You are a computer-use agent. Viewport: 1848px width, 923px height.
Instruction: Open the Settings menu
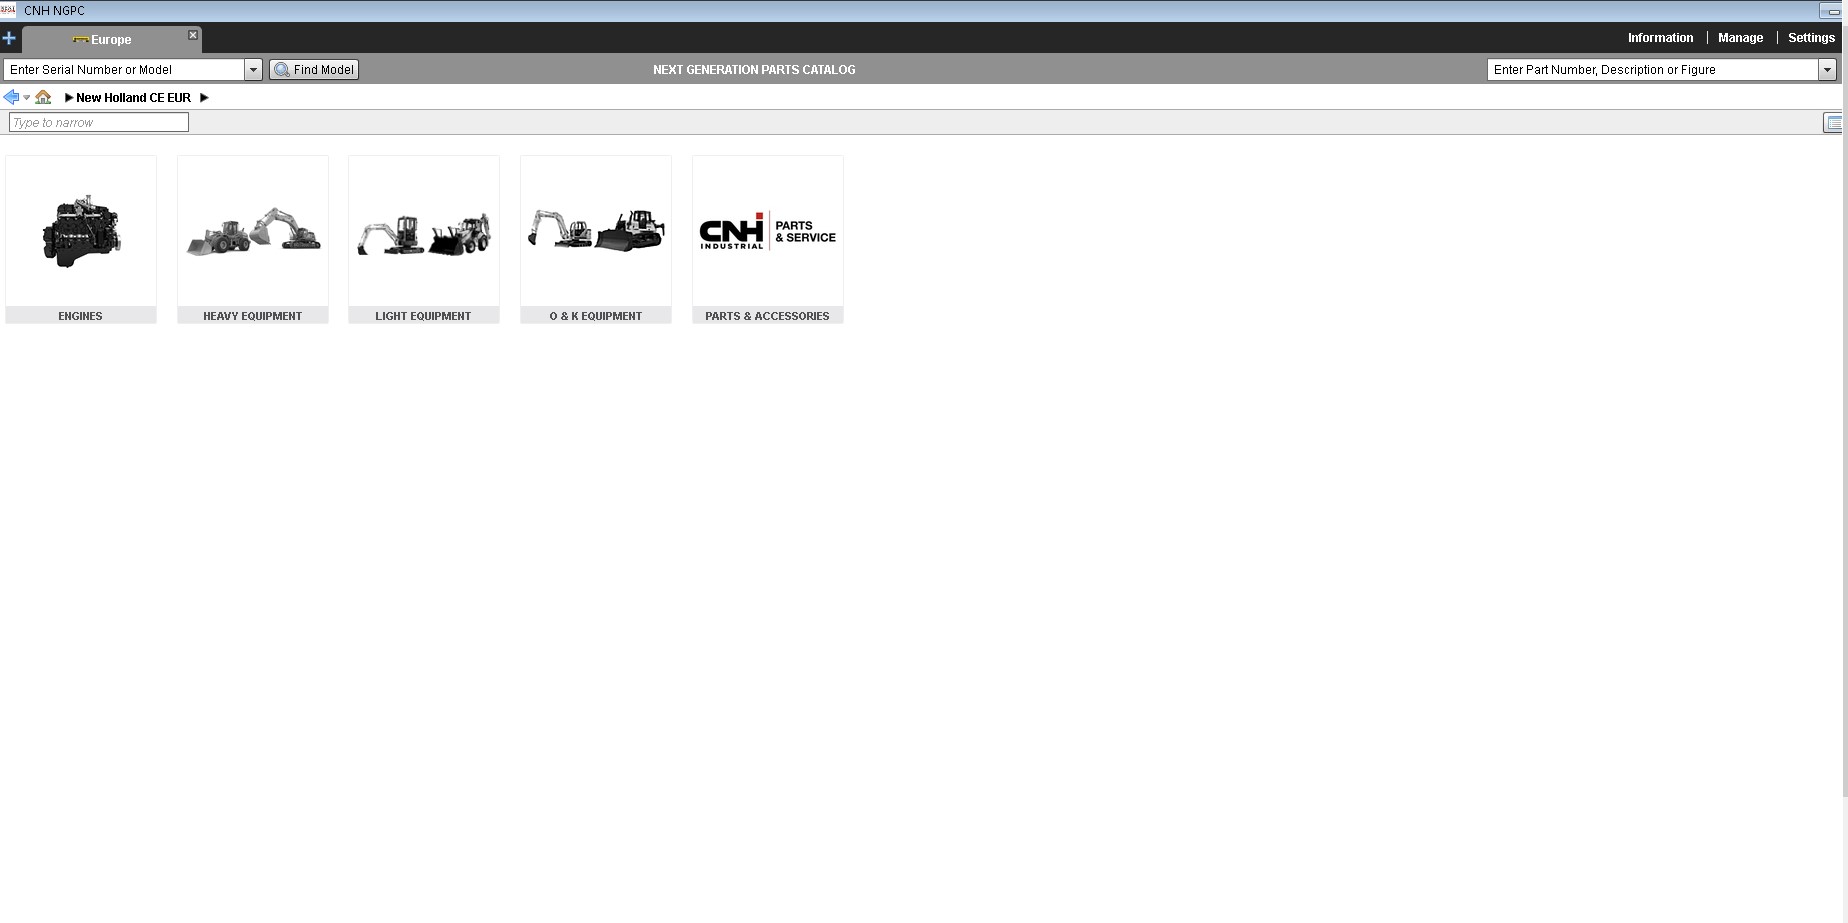(x=1811, y=38)
